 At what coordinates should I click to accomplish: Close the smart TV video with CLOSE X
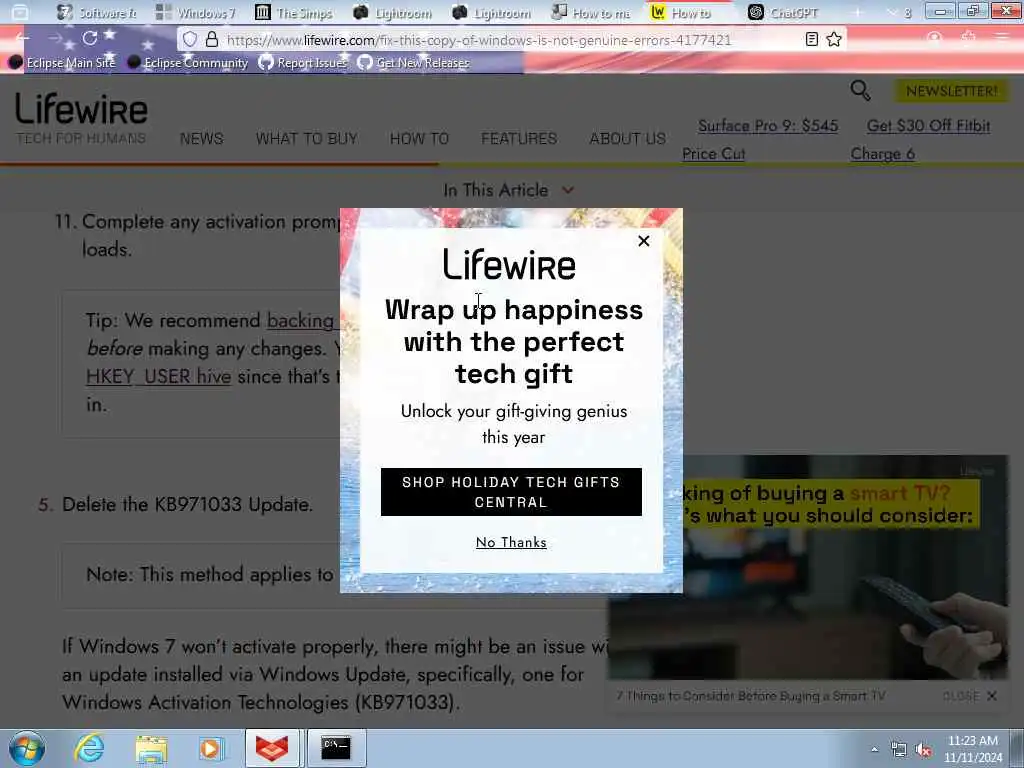point(970,696)
